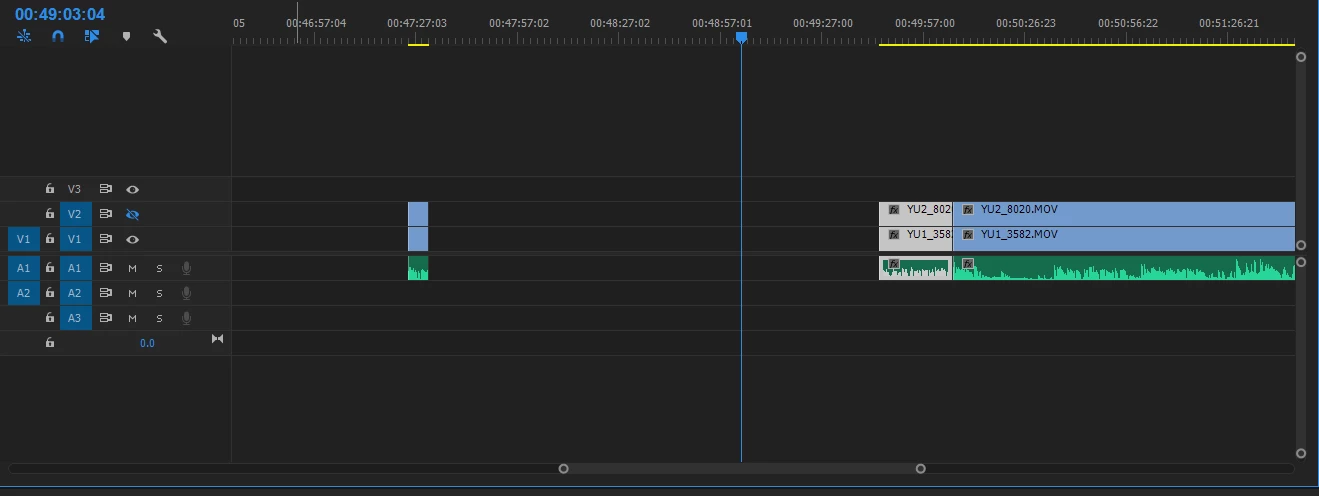Select clip YU2_8020.MOV on V2
This screenshot has height=496, width=1319.
point(1124,213)
